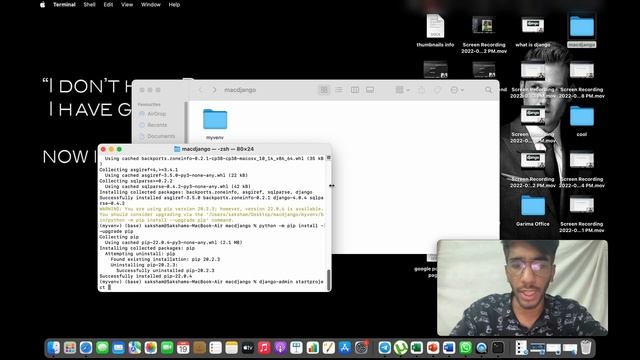
Task: Open App Store in the dock
Action: coord(345,348)
